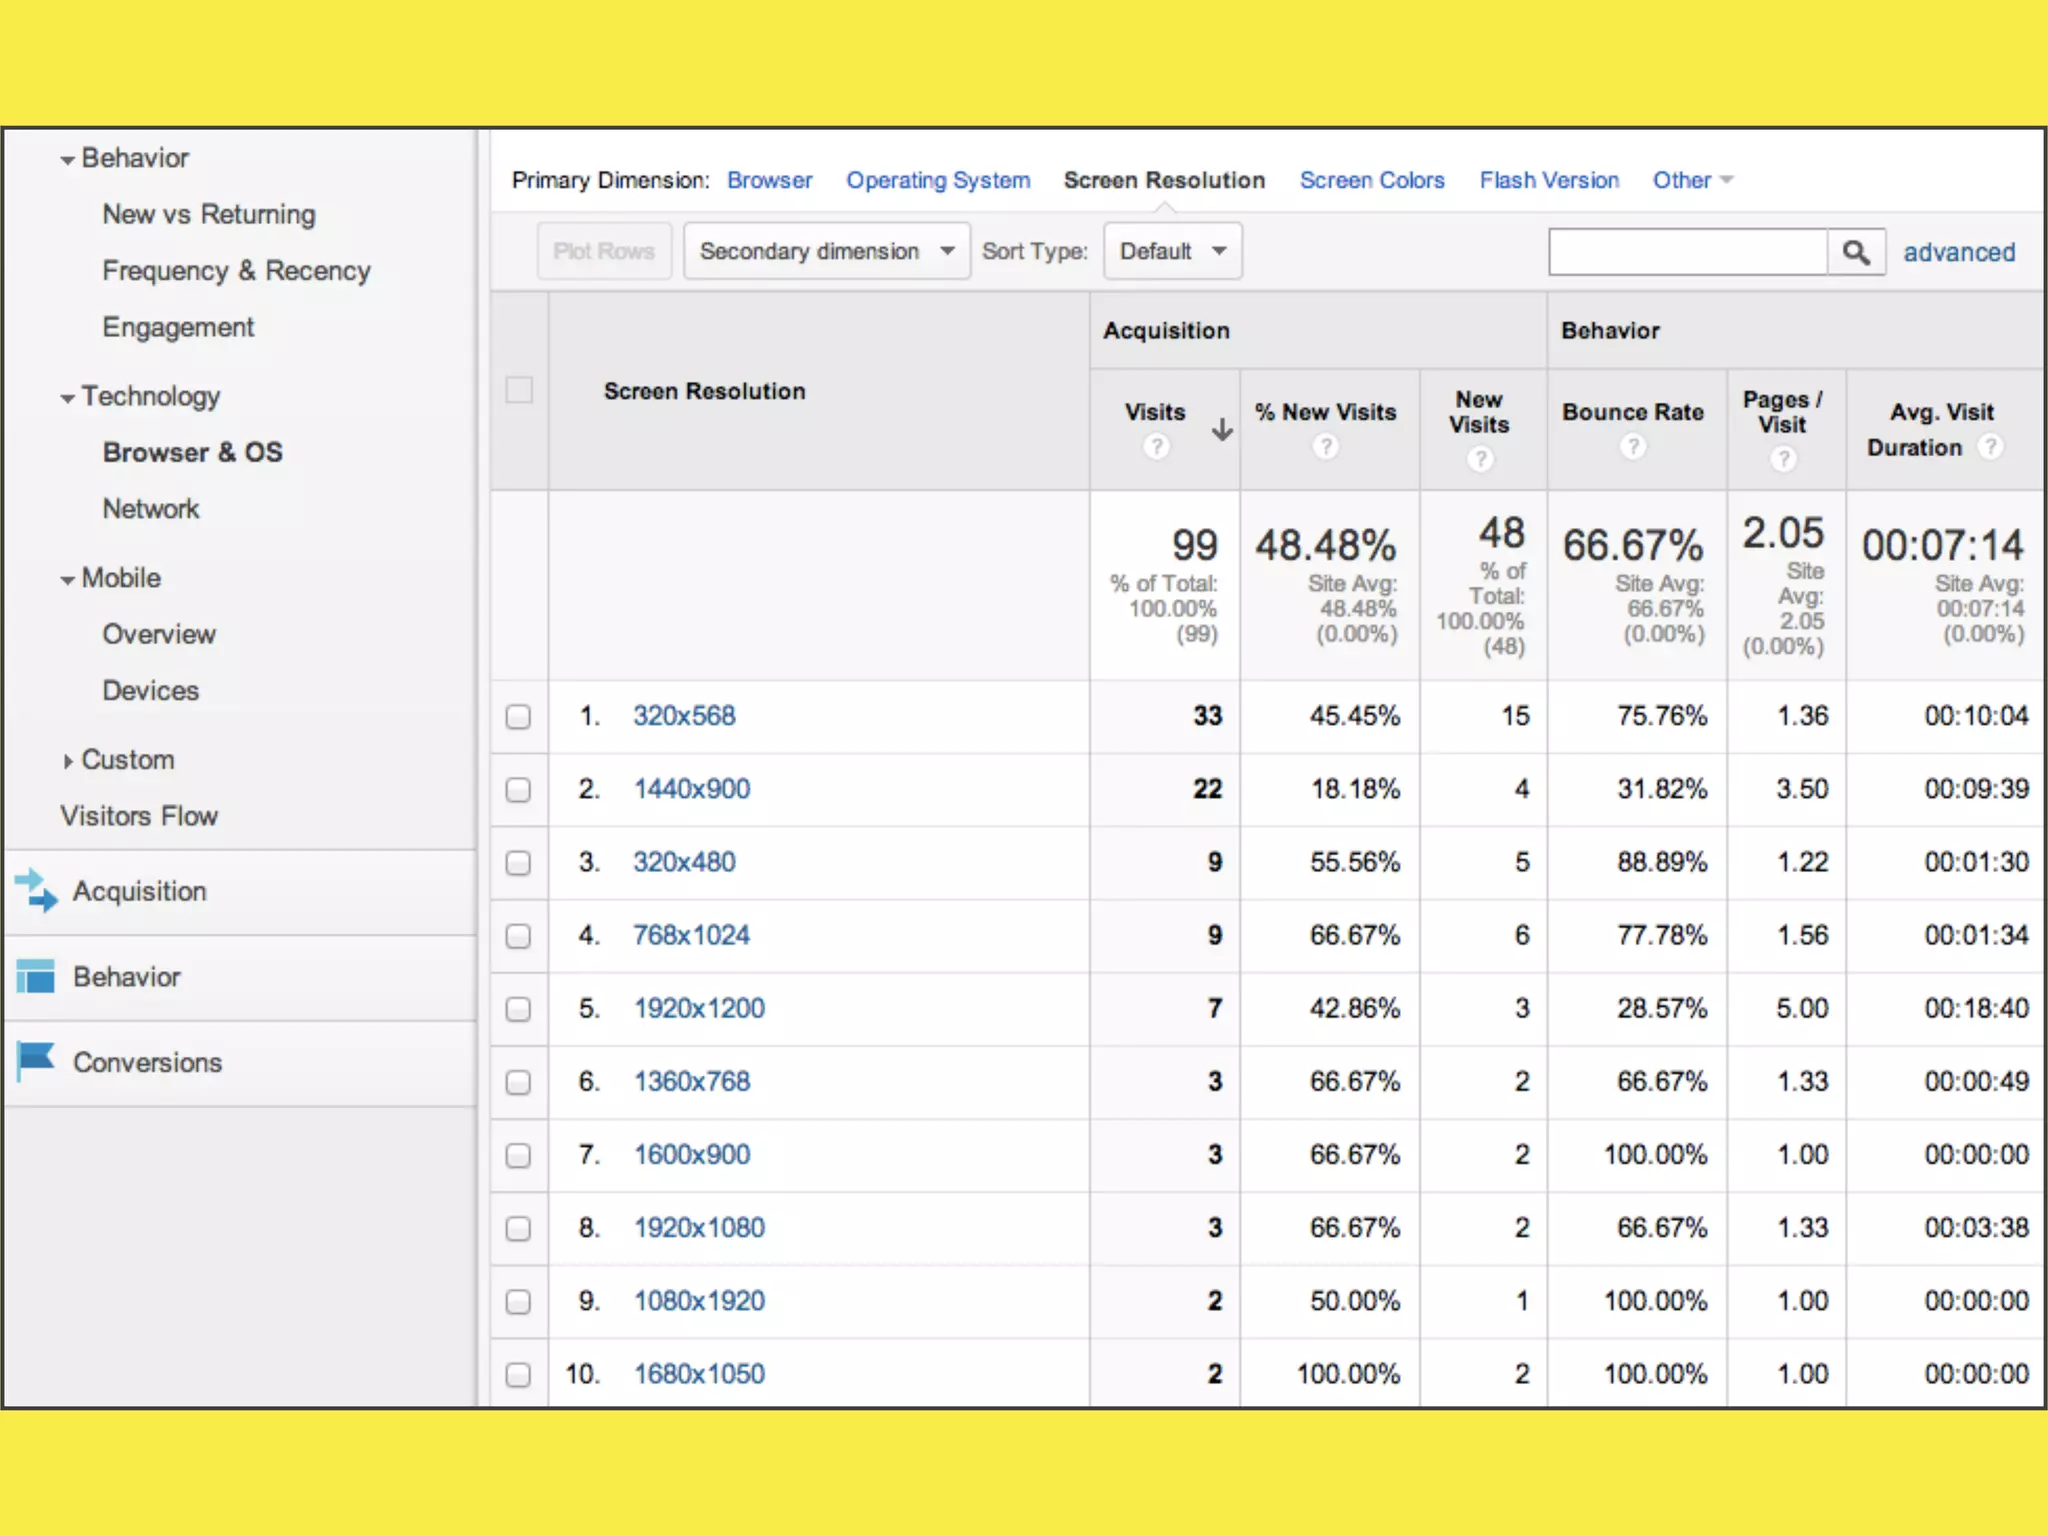The image size is (2048, 1536).
Task: Click the Behavior section icon in sidebar
Action: coord(36,976)
